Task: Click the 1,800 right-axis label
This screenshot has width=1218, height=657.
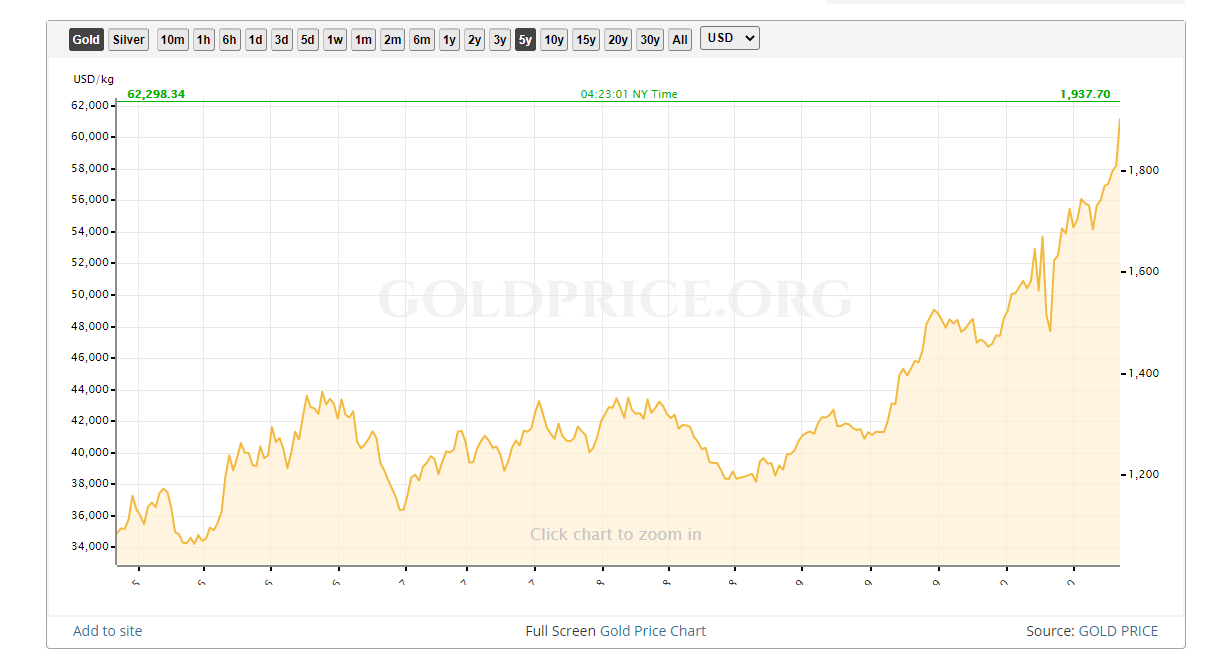Action: coord(1145,170)
